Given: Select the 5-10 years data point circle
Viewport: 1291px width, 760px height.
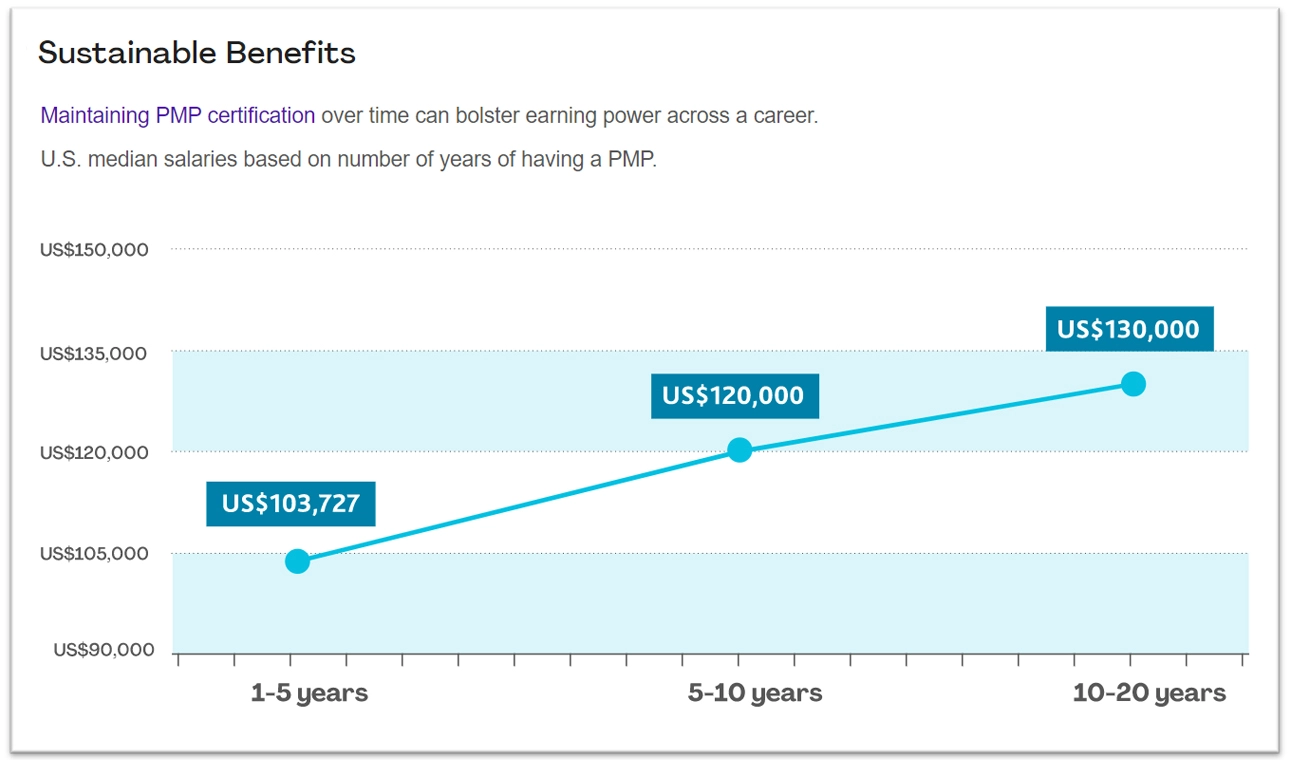Looking at the screenshot, I should 739,450.
